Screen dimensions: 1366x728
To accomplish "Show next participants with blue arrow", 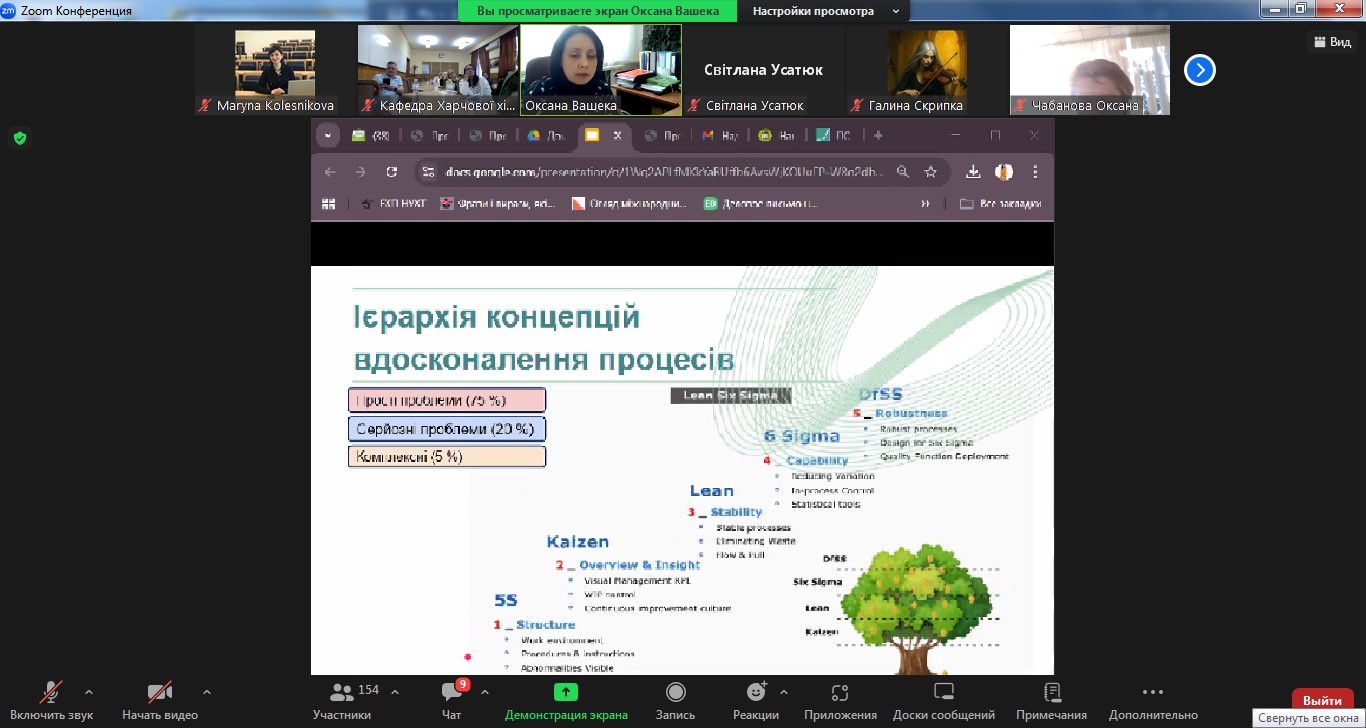I will click(x=1199, y=70).
